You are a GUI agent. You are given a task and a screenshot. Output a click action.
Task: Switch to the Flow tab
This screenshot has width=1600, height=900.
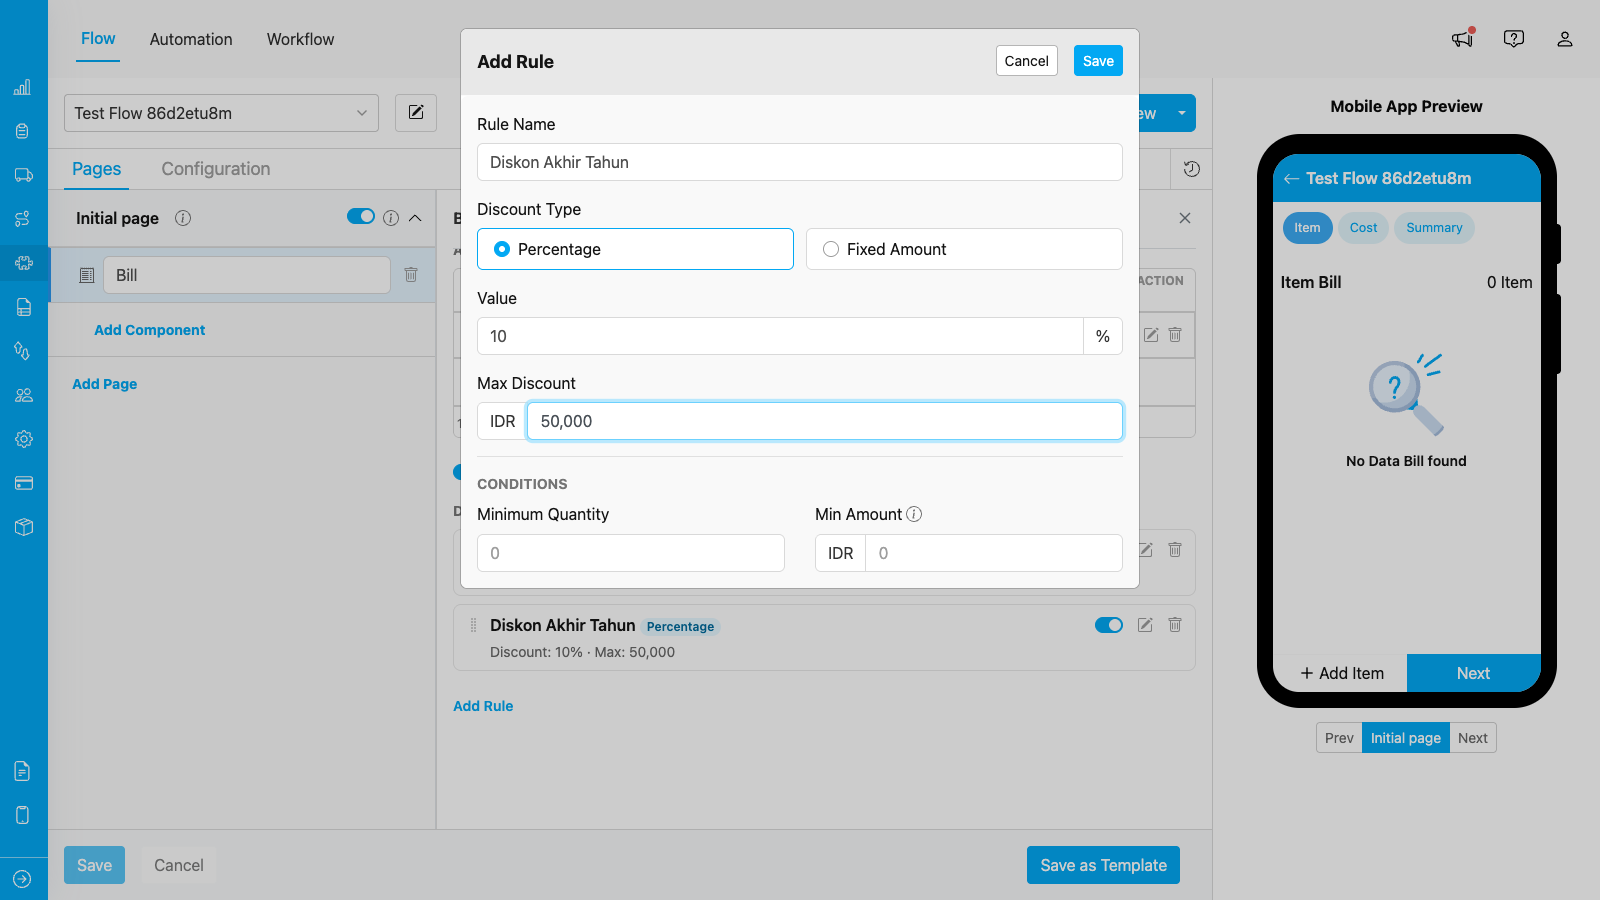pos(98,39)
